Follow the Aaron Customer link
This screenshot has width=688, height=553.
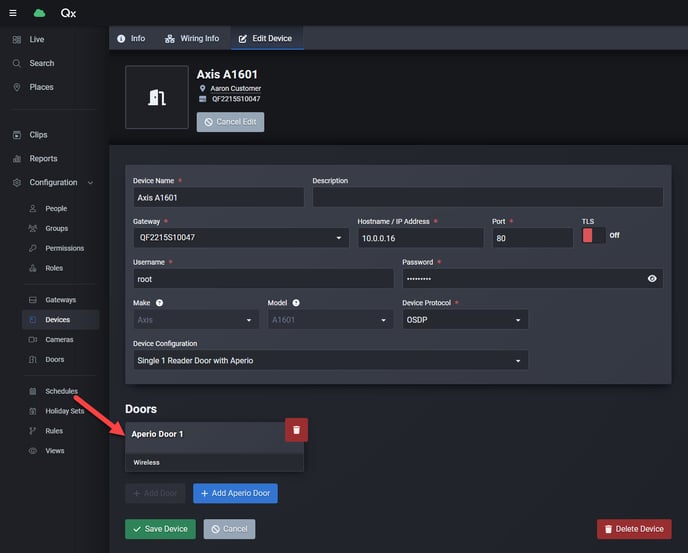[x=236, y=88]
